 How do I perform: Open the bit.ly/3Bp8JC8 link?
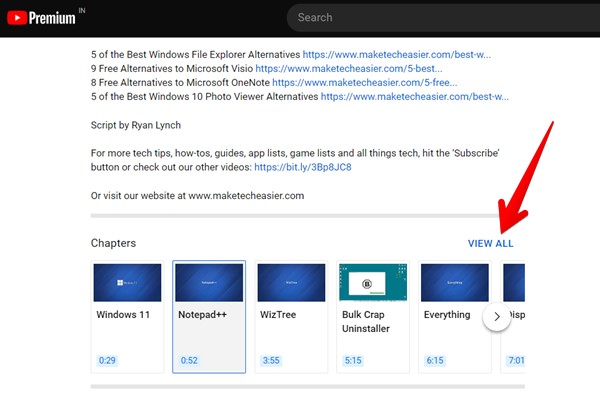pyautogui.click(x=303, y=167)
